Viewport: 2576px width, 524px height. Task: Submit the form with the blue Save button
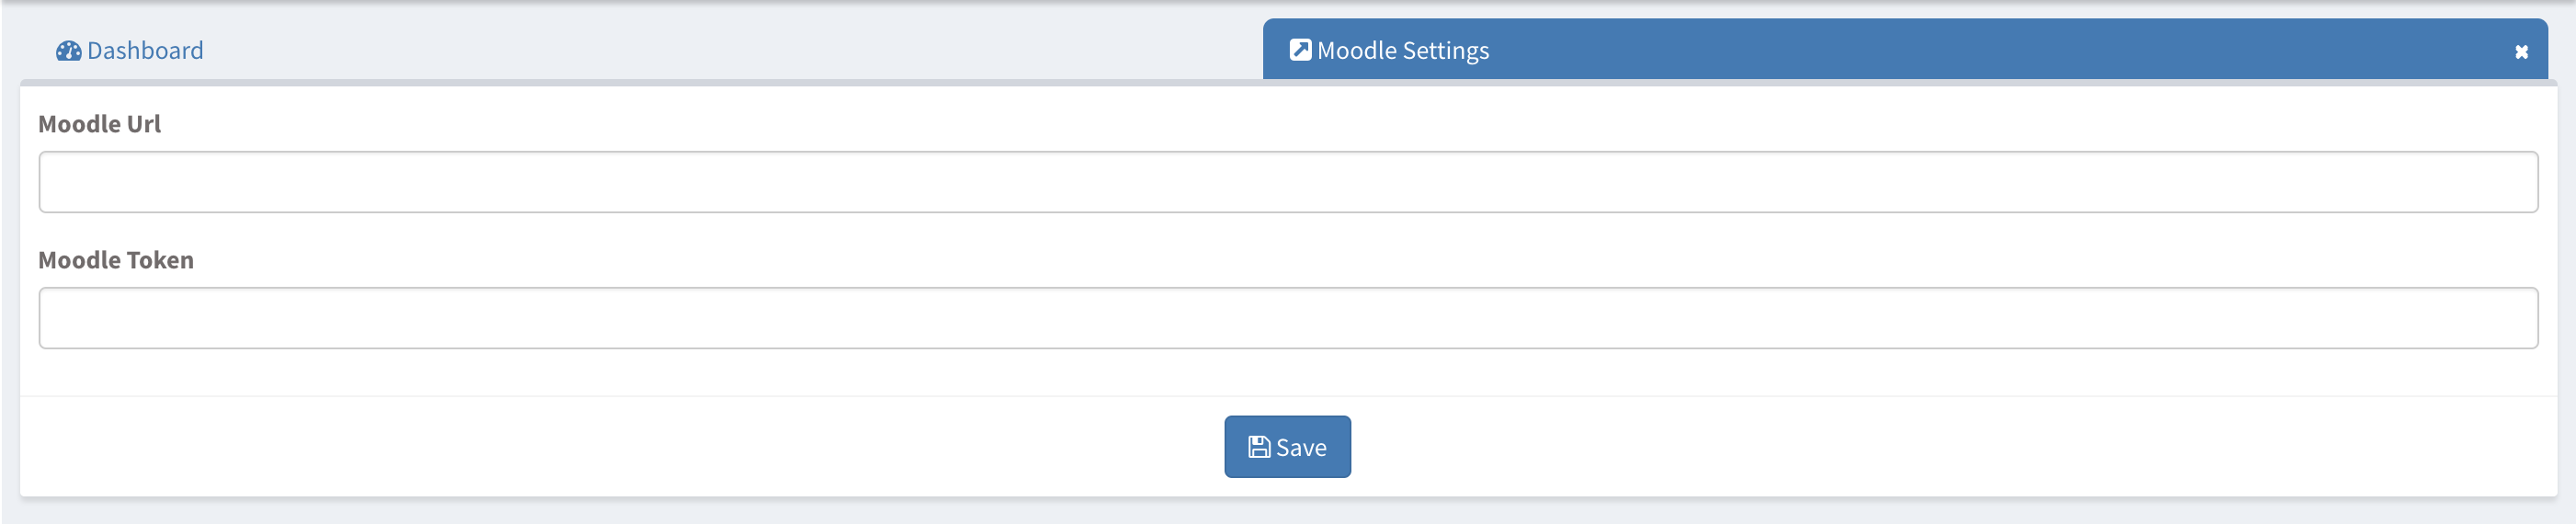click(1287, 447)
